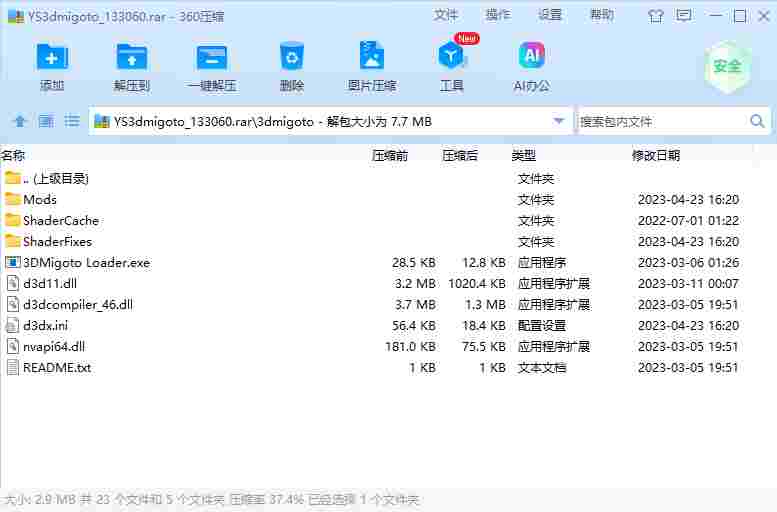The width and height of the screenshot is (777, 512).
Task: Click the feedback message icon in title bar
Action: [684, 16]
